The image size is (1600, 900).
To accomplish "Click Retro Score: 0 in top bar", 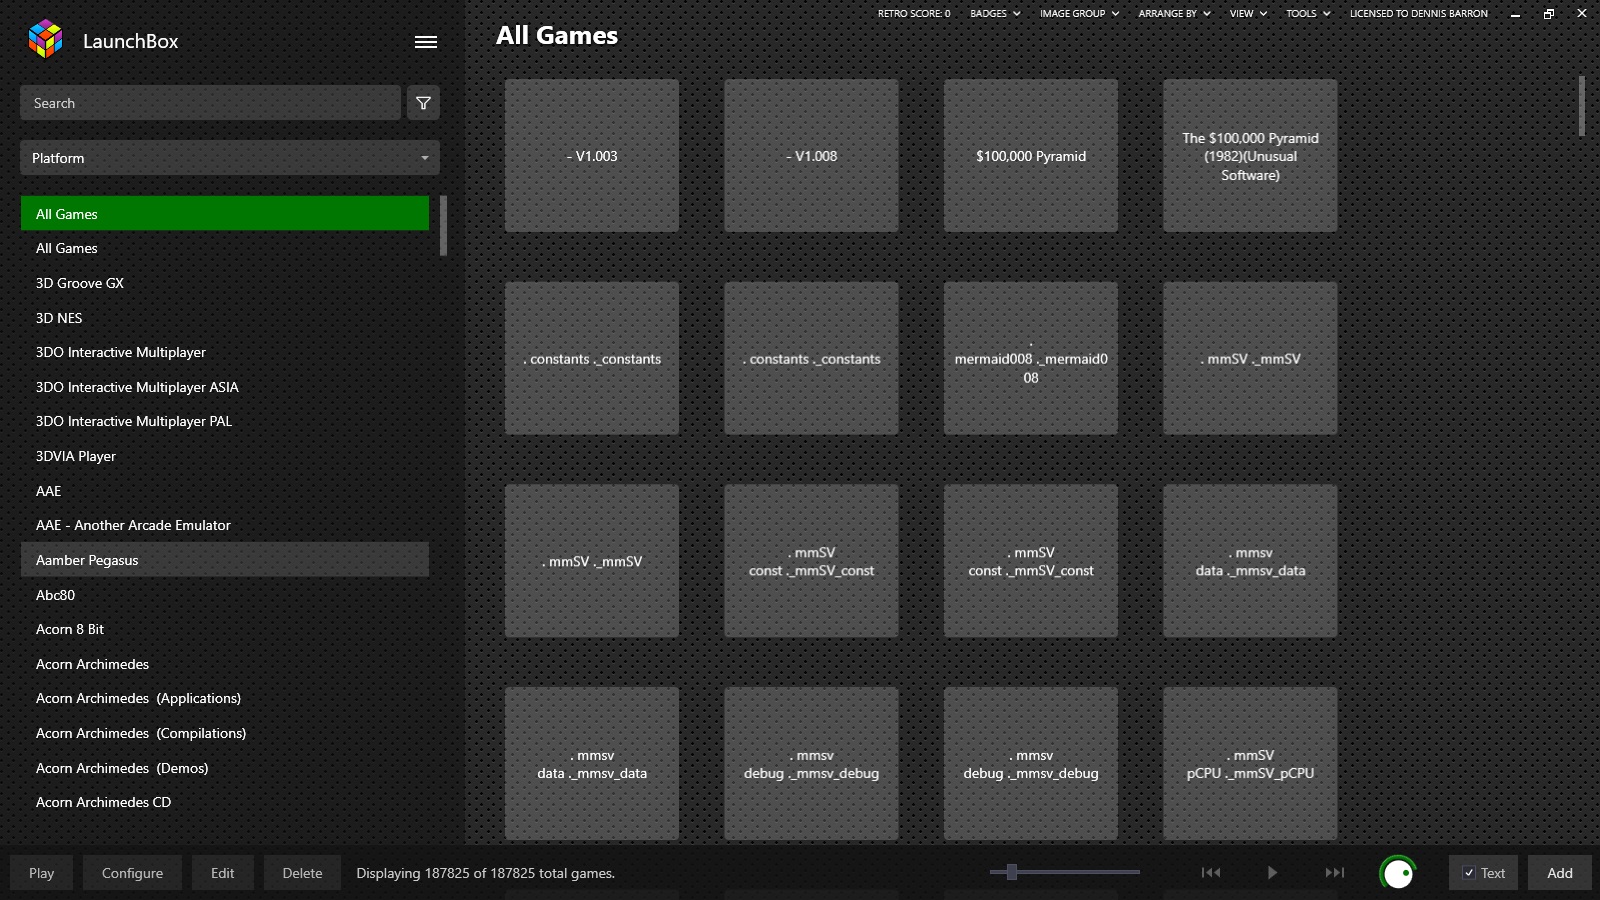I will click(x=914, y=14).
